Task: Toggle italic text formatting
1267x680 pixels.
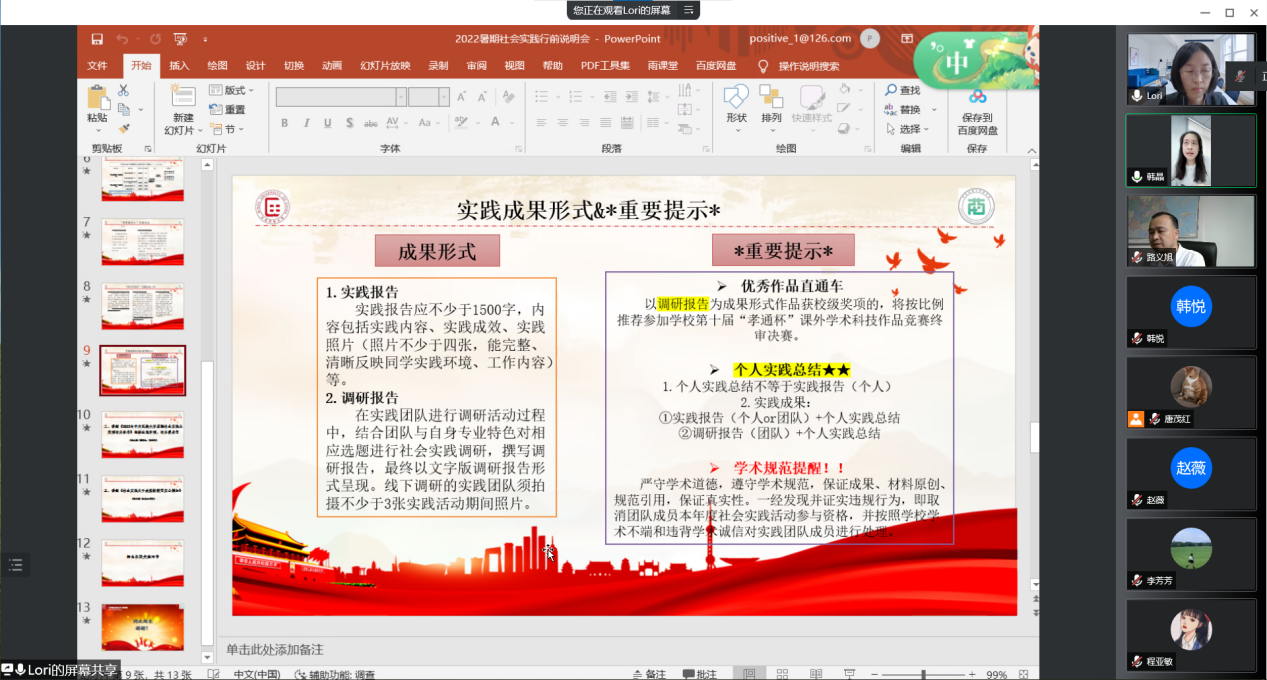Action: click(x=305, y=123)
